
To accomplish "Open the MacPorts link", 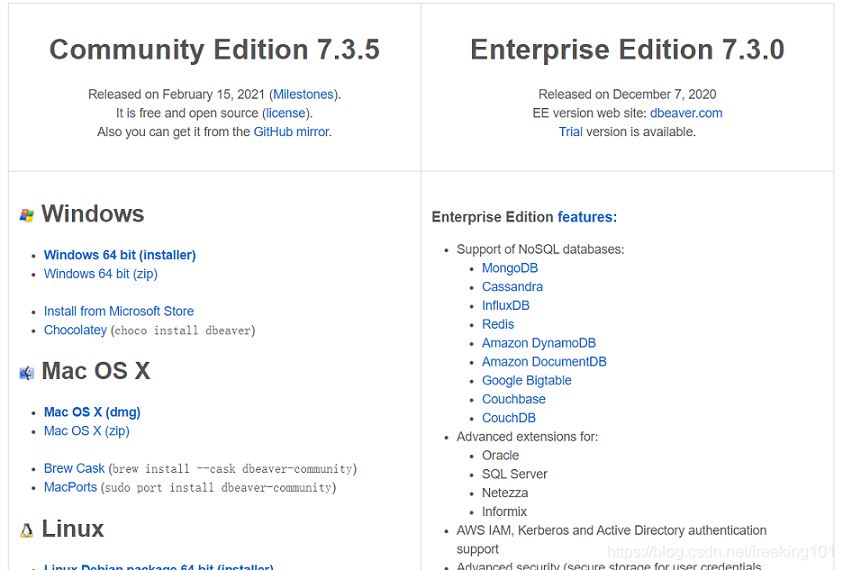I will [70, 487].
